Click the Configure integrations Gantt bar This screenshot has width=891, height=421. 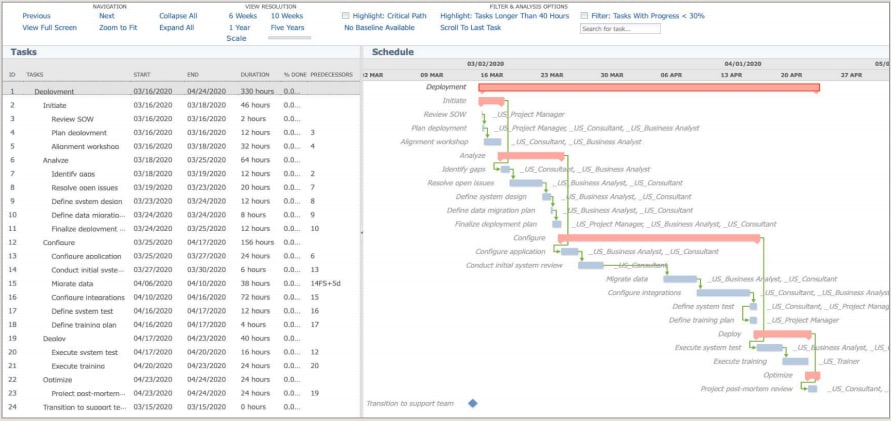(723, 293)
